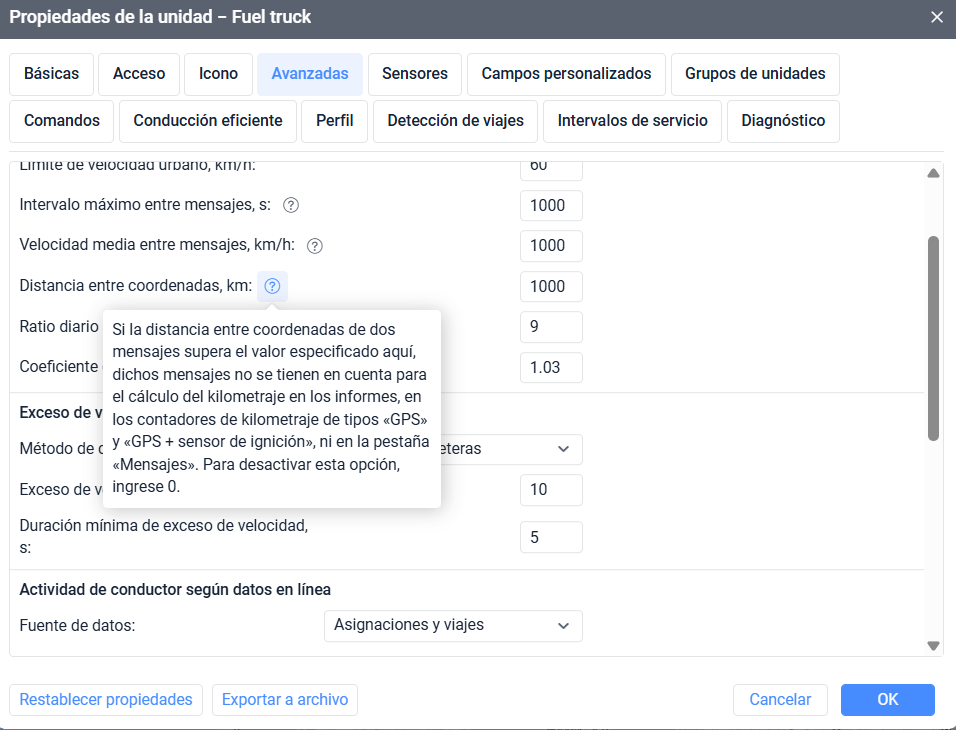Screen dimensions: 956x730
Task: Open the Intervalos de servicio tab
Action: coord(632,121)
